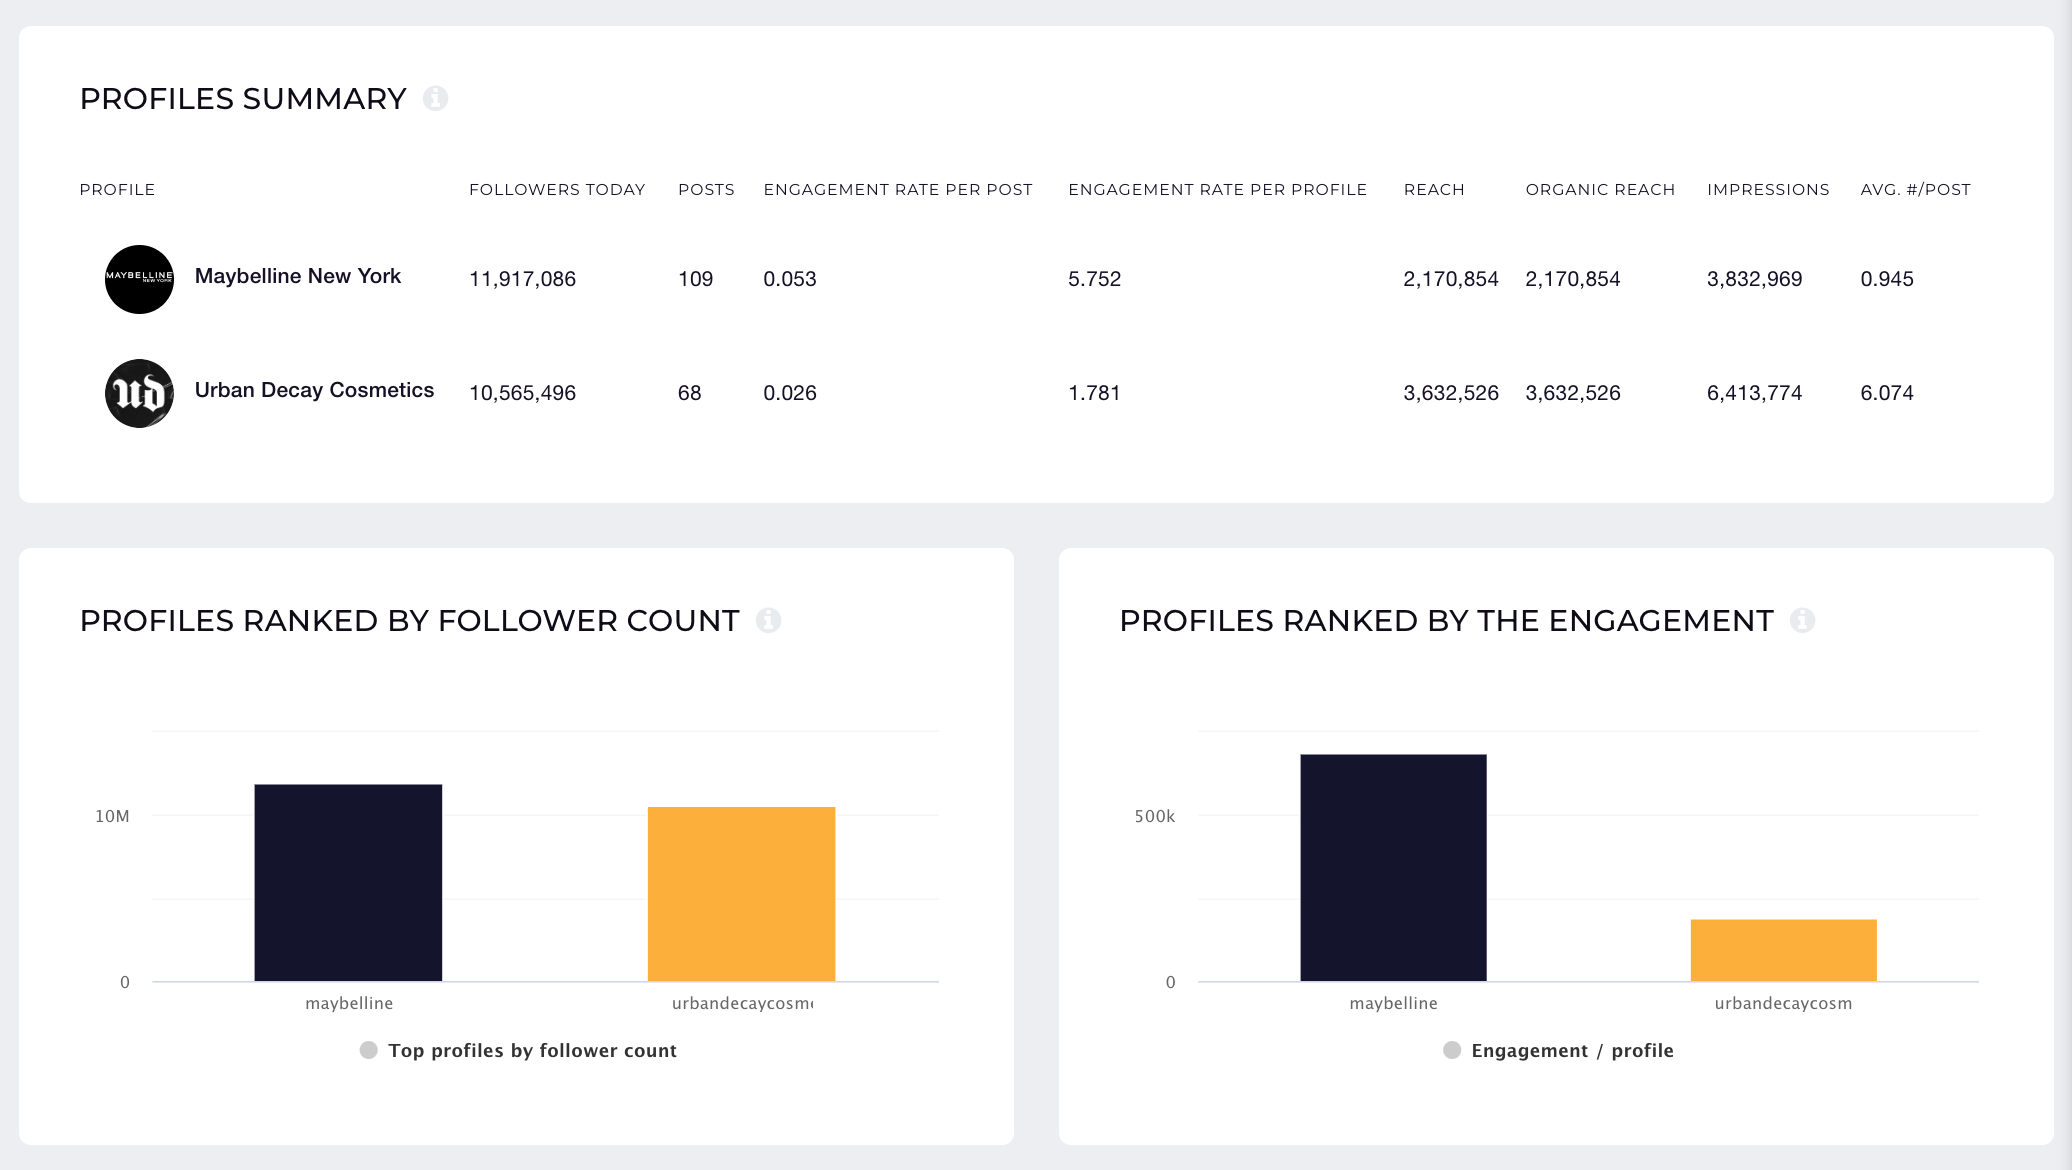The image size is (2072, 1170).
Task: Open the Urban Decay Cosmetics profile avatar
Action: [139, 393]
